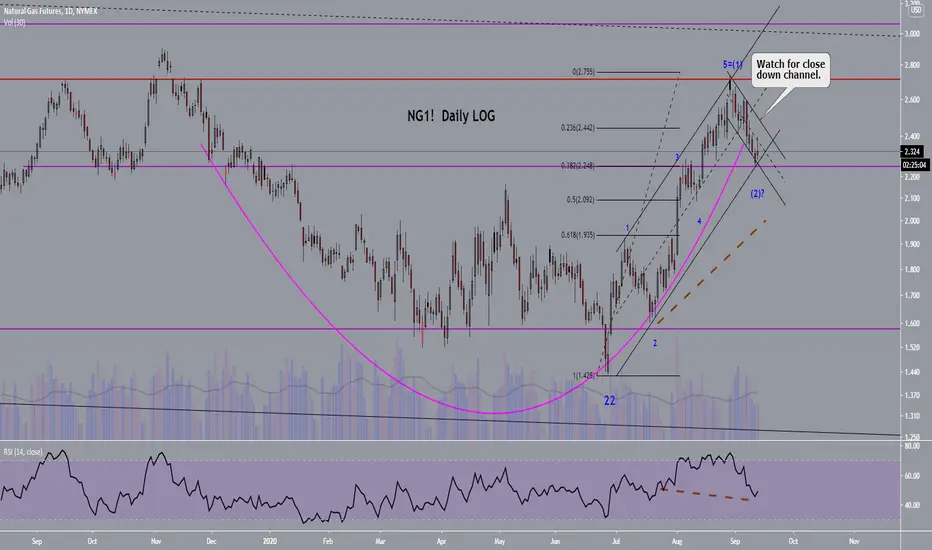The height and width of the screenshot is (550, 932).
Task: Click the 1.600 price axis value
Action: [912, 323]
